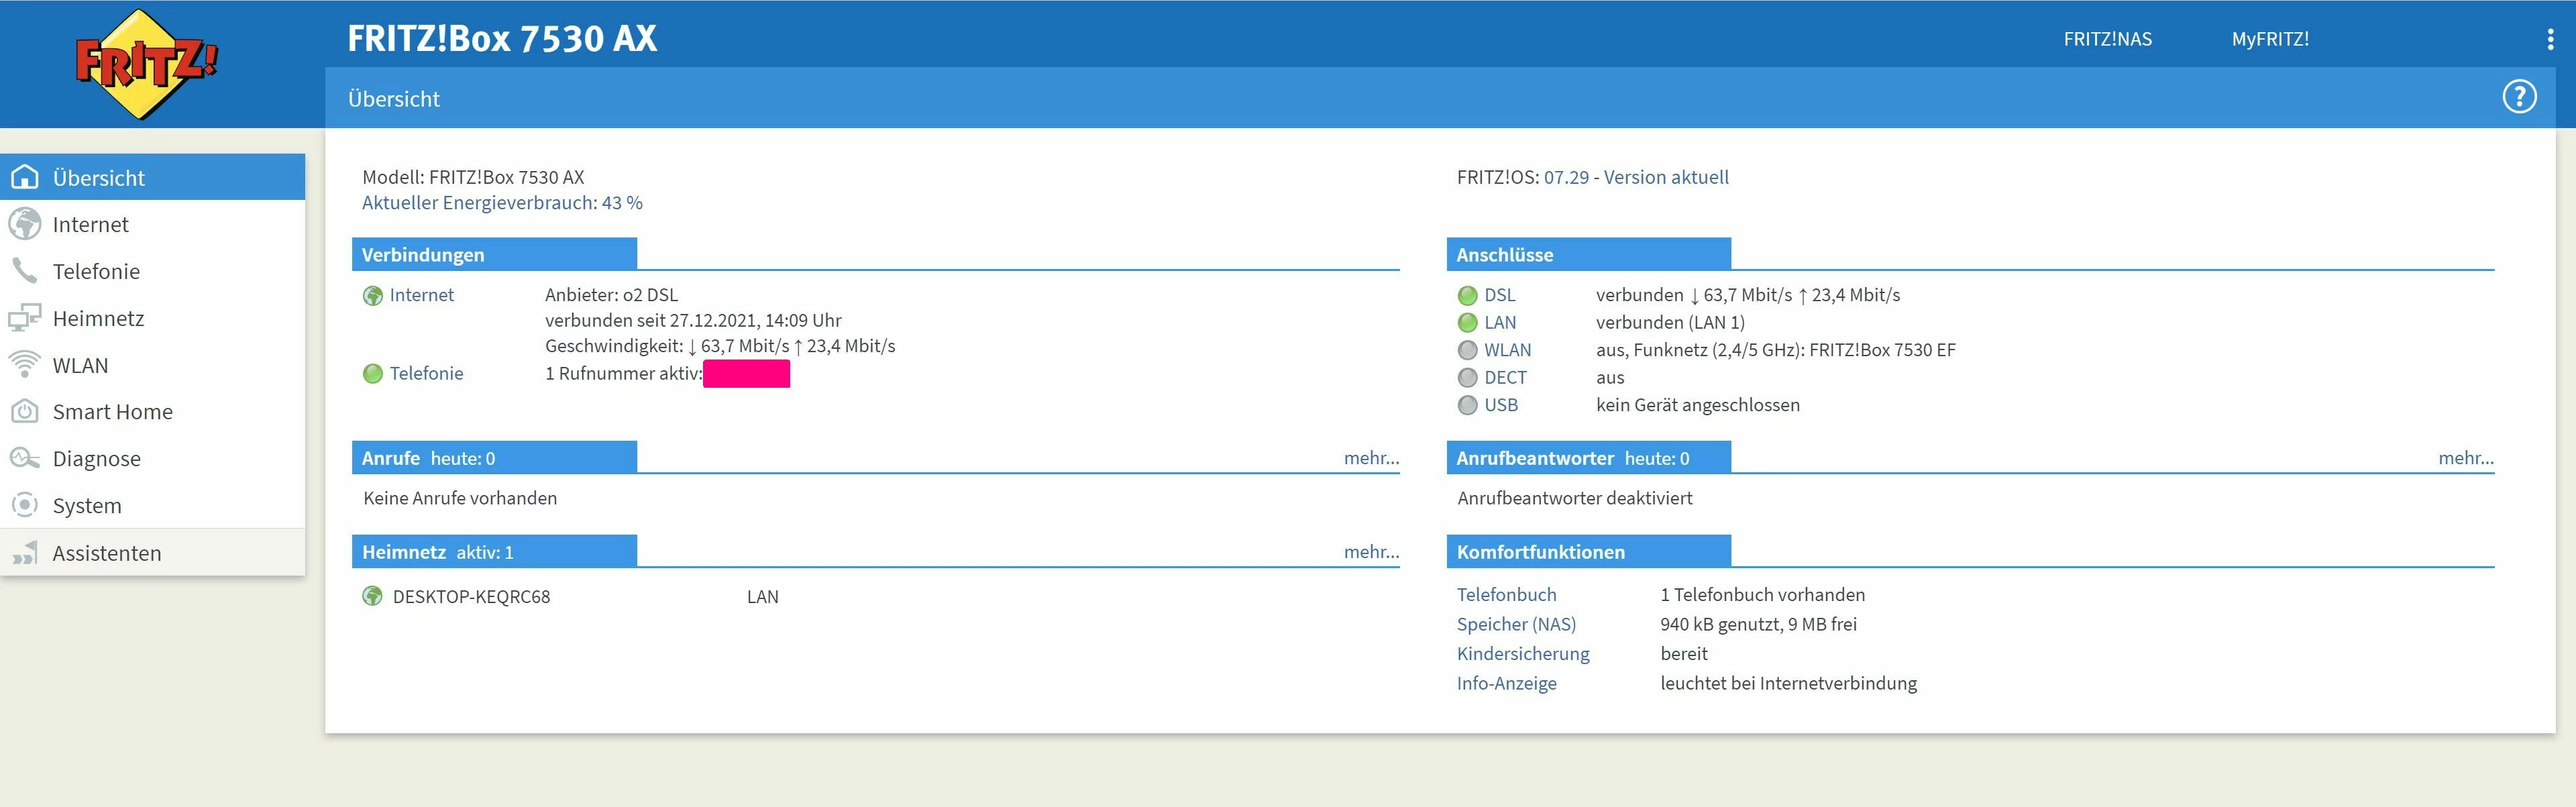Open the help question mark icon
Screen dimensions: 2576x807
[2519, 97]
